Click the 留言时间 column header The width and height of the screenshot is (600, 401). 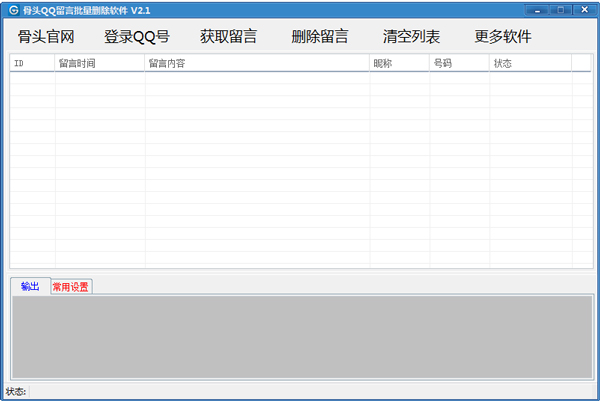tap(99, 63)
